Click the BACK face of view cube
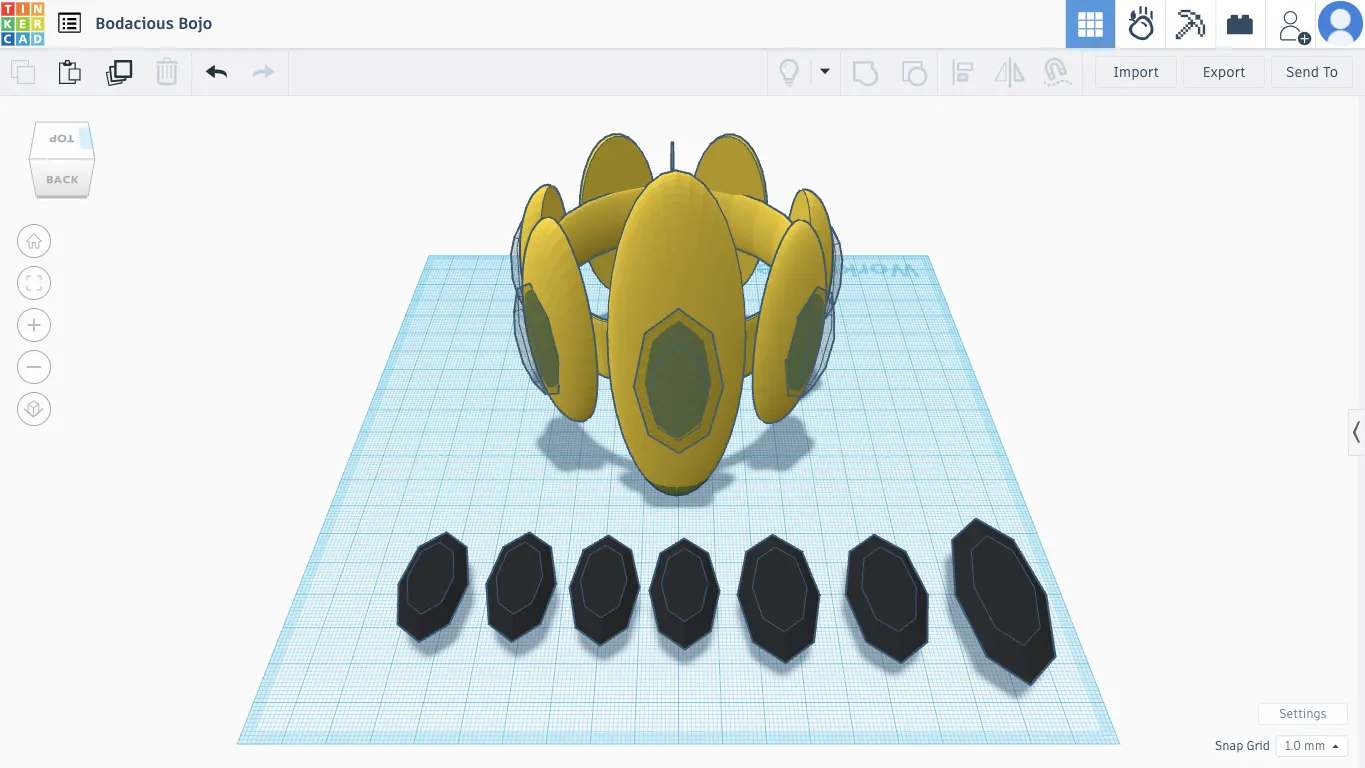Image resolution: width=1365 pixels, height=768 pixels. point(62,179)
